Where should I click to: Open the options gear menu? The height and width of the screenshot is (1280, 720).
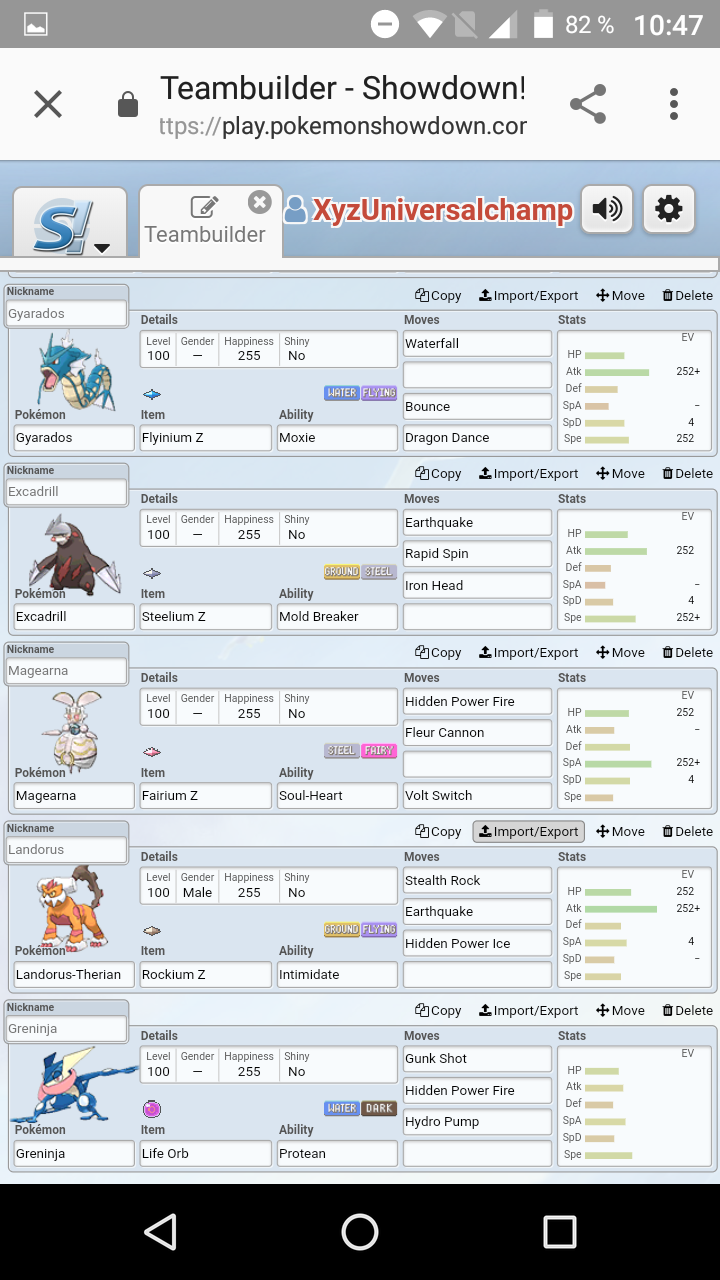point(668,209)
